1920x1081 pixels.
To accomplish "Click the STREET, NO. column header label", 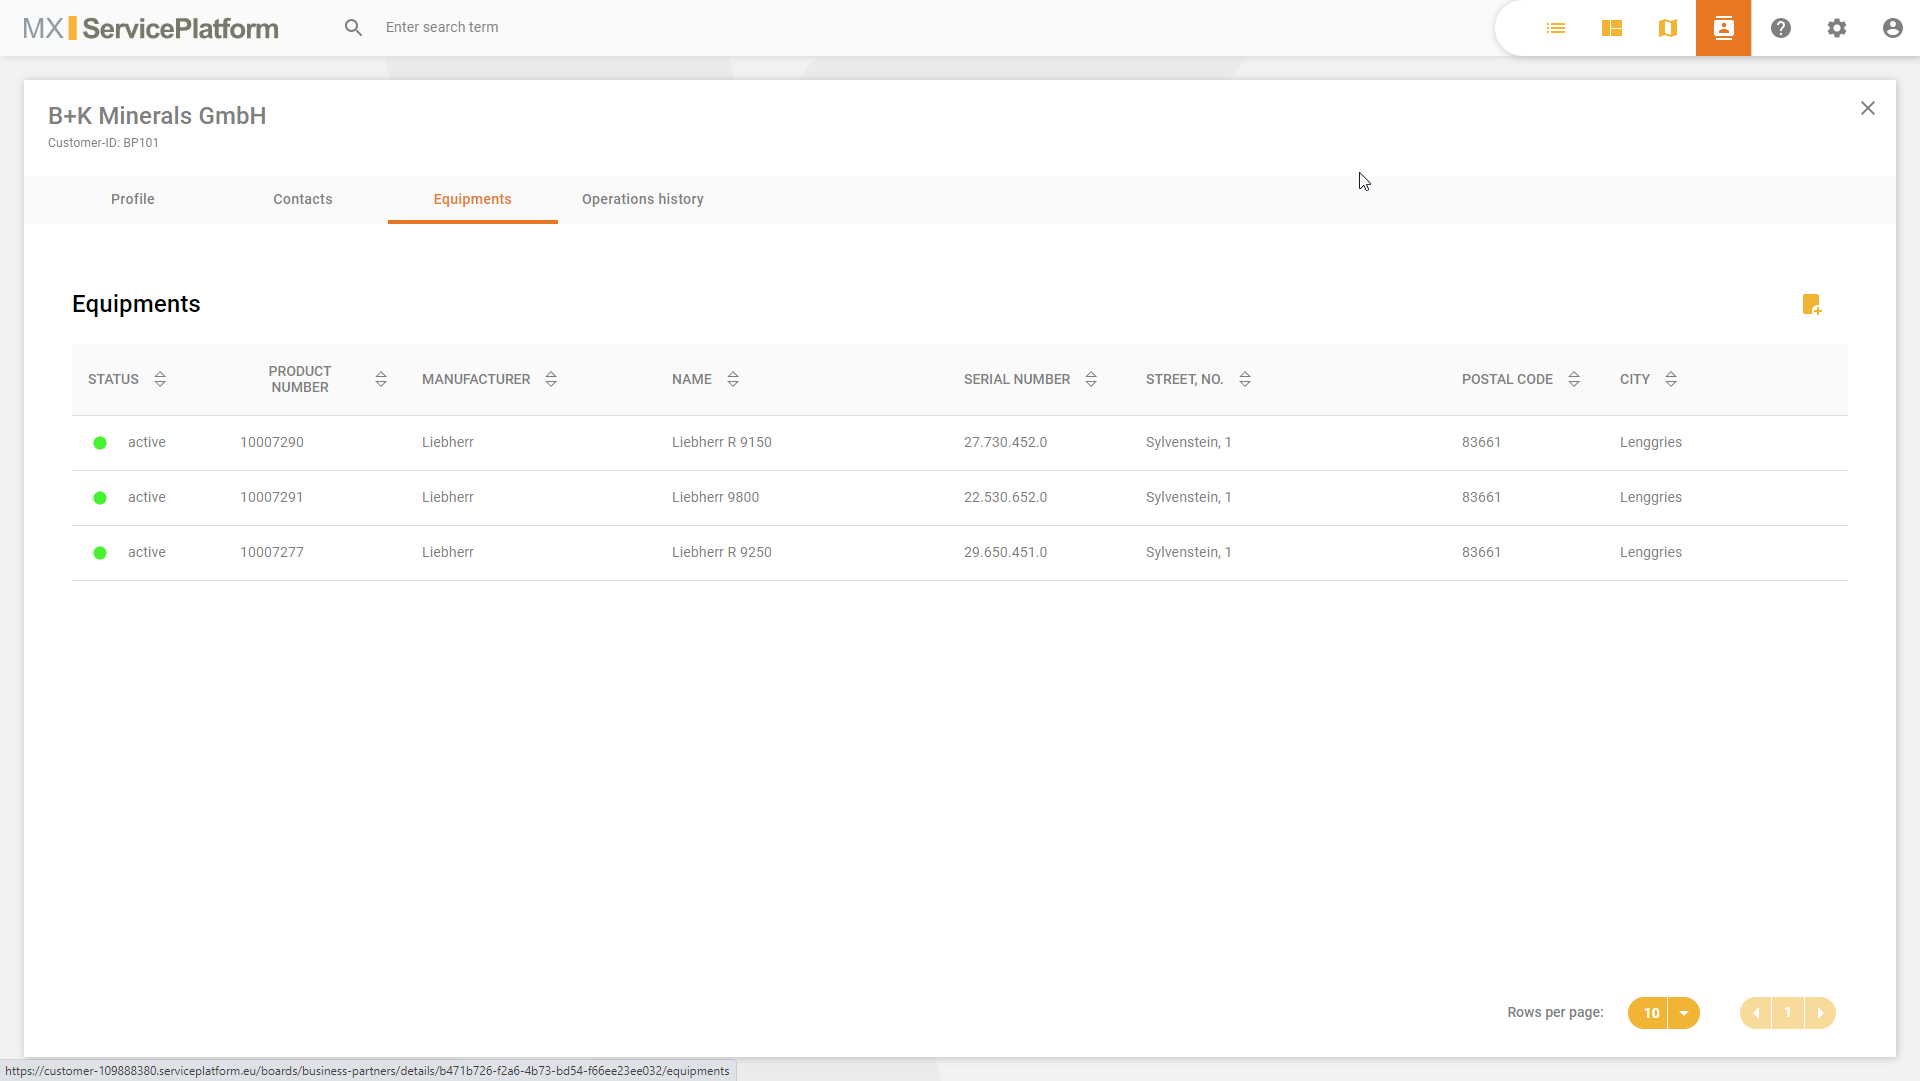I will pyautogui.click(x=1185, y=379).
